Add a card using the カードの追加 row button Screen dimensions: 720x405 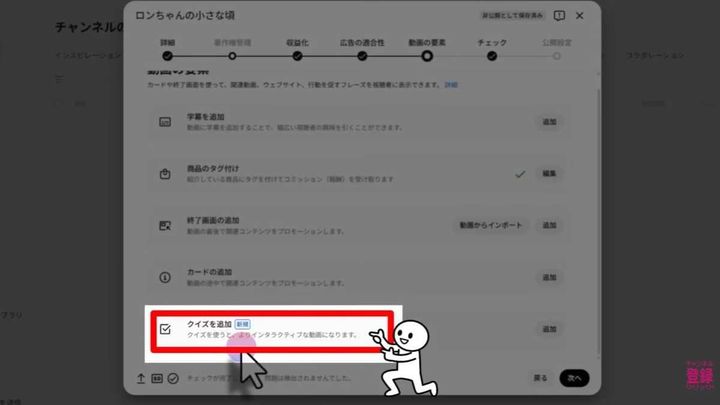click(x=549, y=277)
